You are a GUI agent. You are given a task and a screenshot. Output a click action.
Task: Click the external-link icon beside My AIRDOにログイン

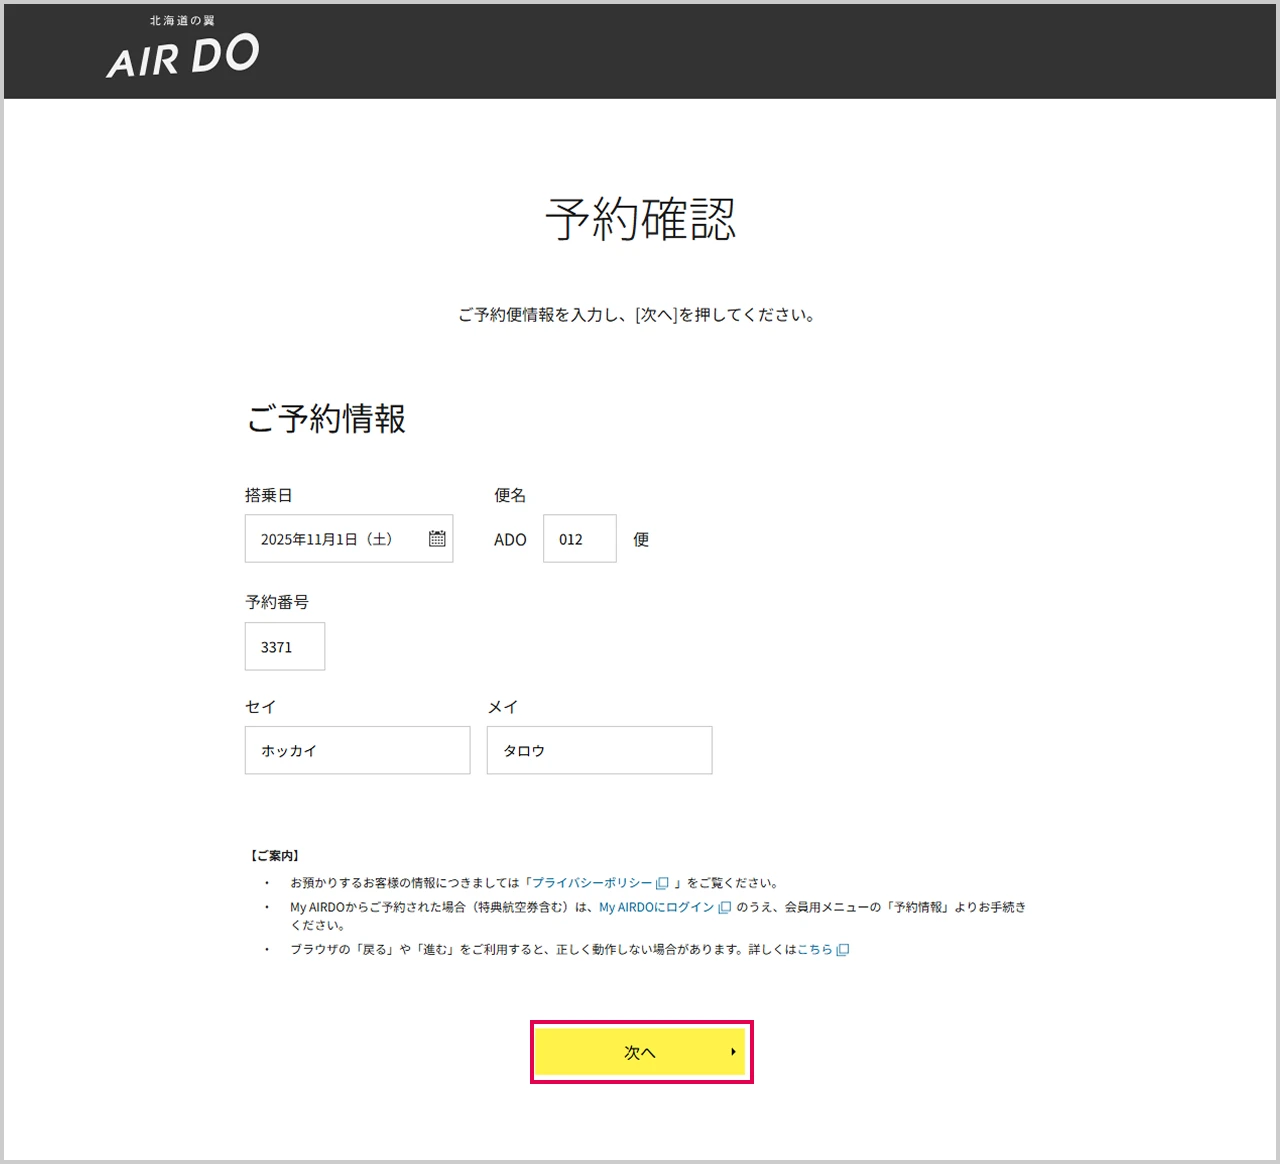click(x=725, y=908)
